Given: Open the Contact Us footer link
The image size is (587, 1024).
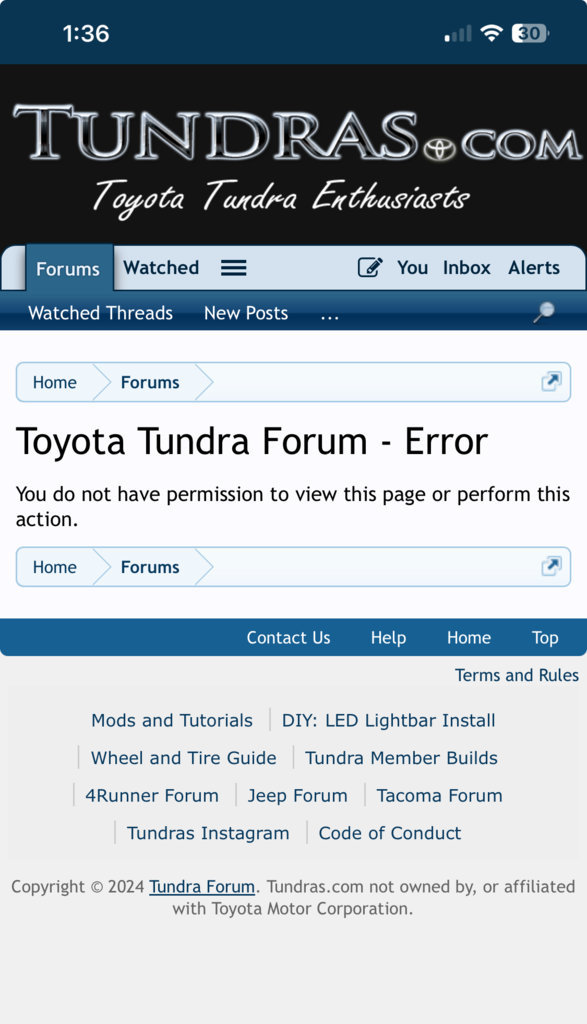Looking at the screenshot, I should (289, 637).
